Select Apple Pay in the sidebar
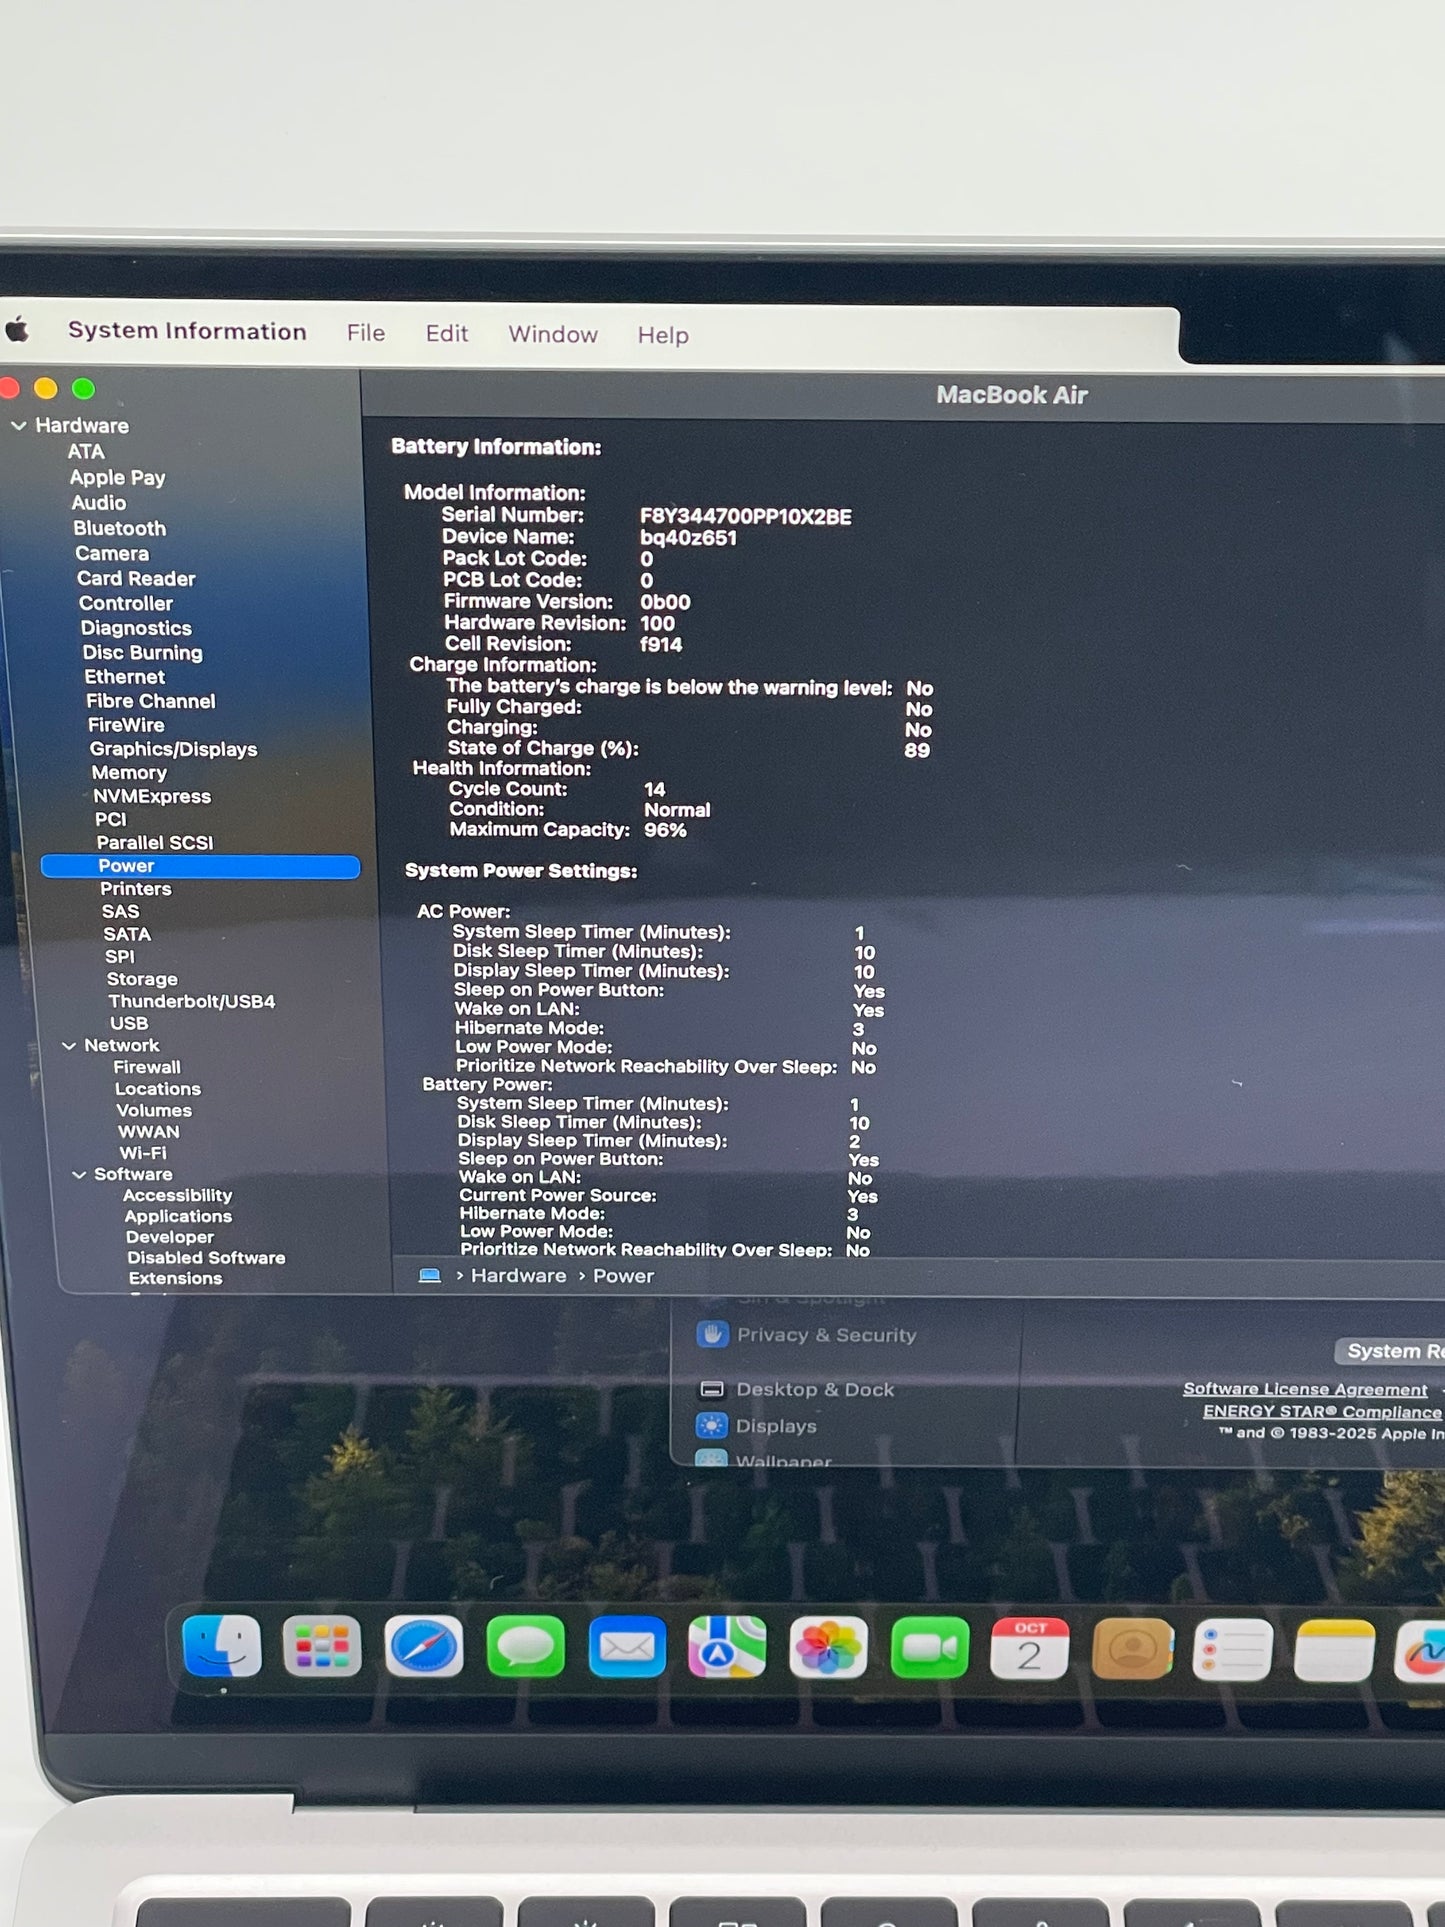The height and width of the screenshot is (1927, 1445). pyautogui.click(x=117, y=478)
